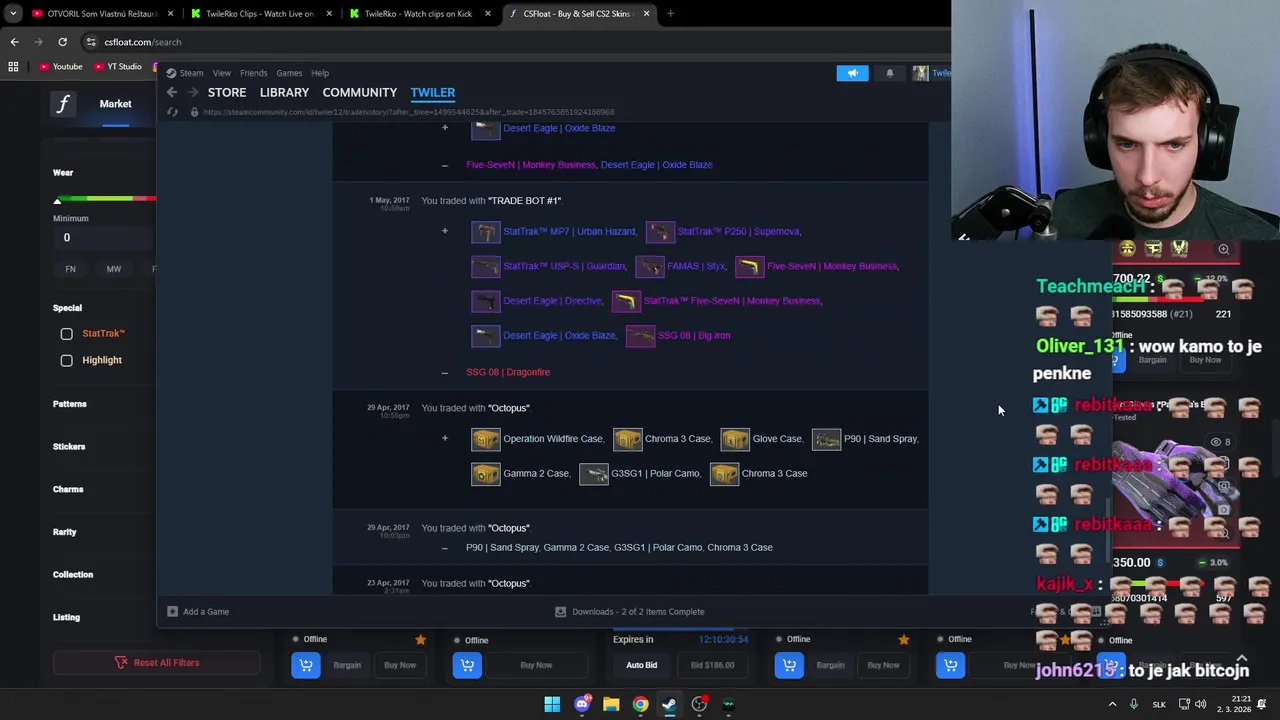This screenshot has height=720, width=1280.
Task: Click Bid $186.00 button
Action: 712,665
